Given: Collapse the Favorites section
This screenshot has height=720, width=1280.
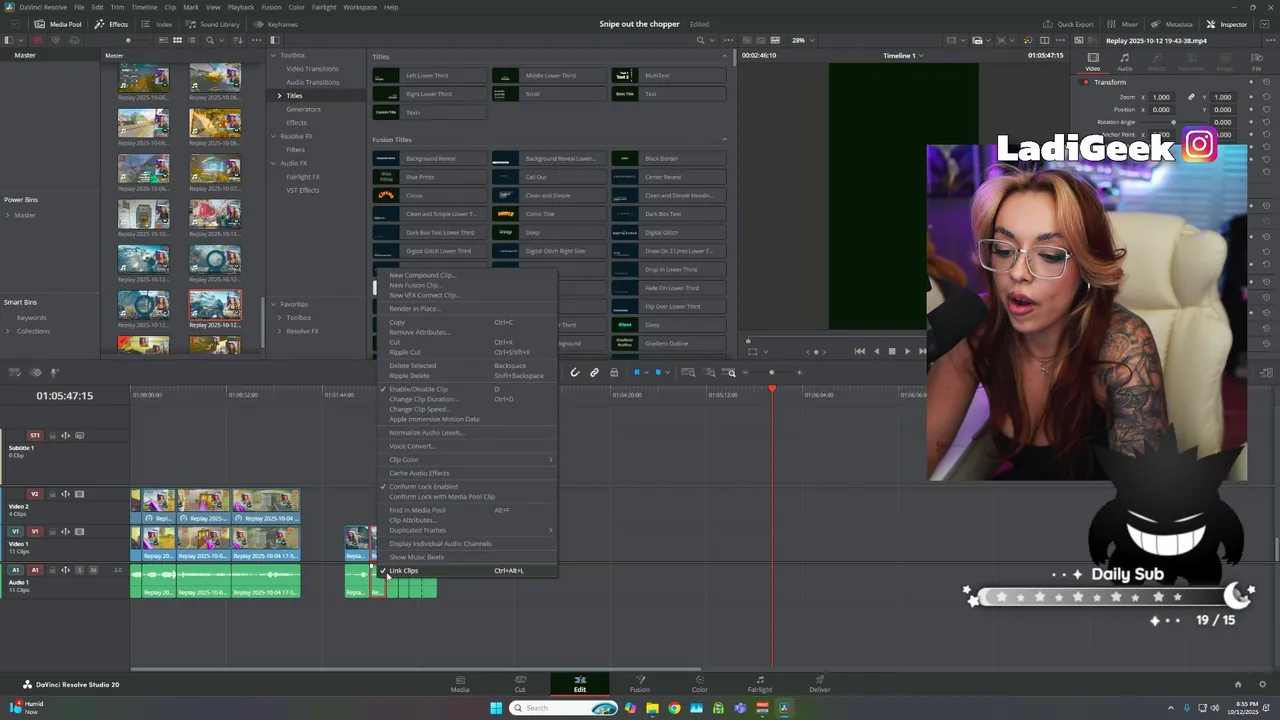Looking at the screenshot, I should tap(273, 304).
